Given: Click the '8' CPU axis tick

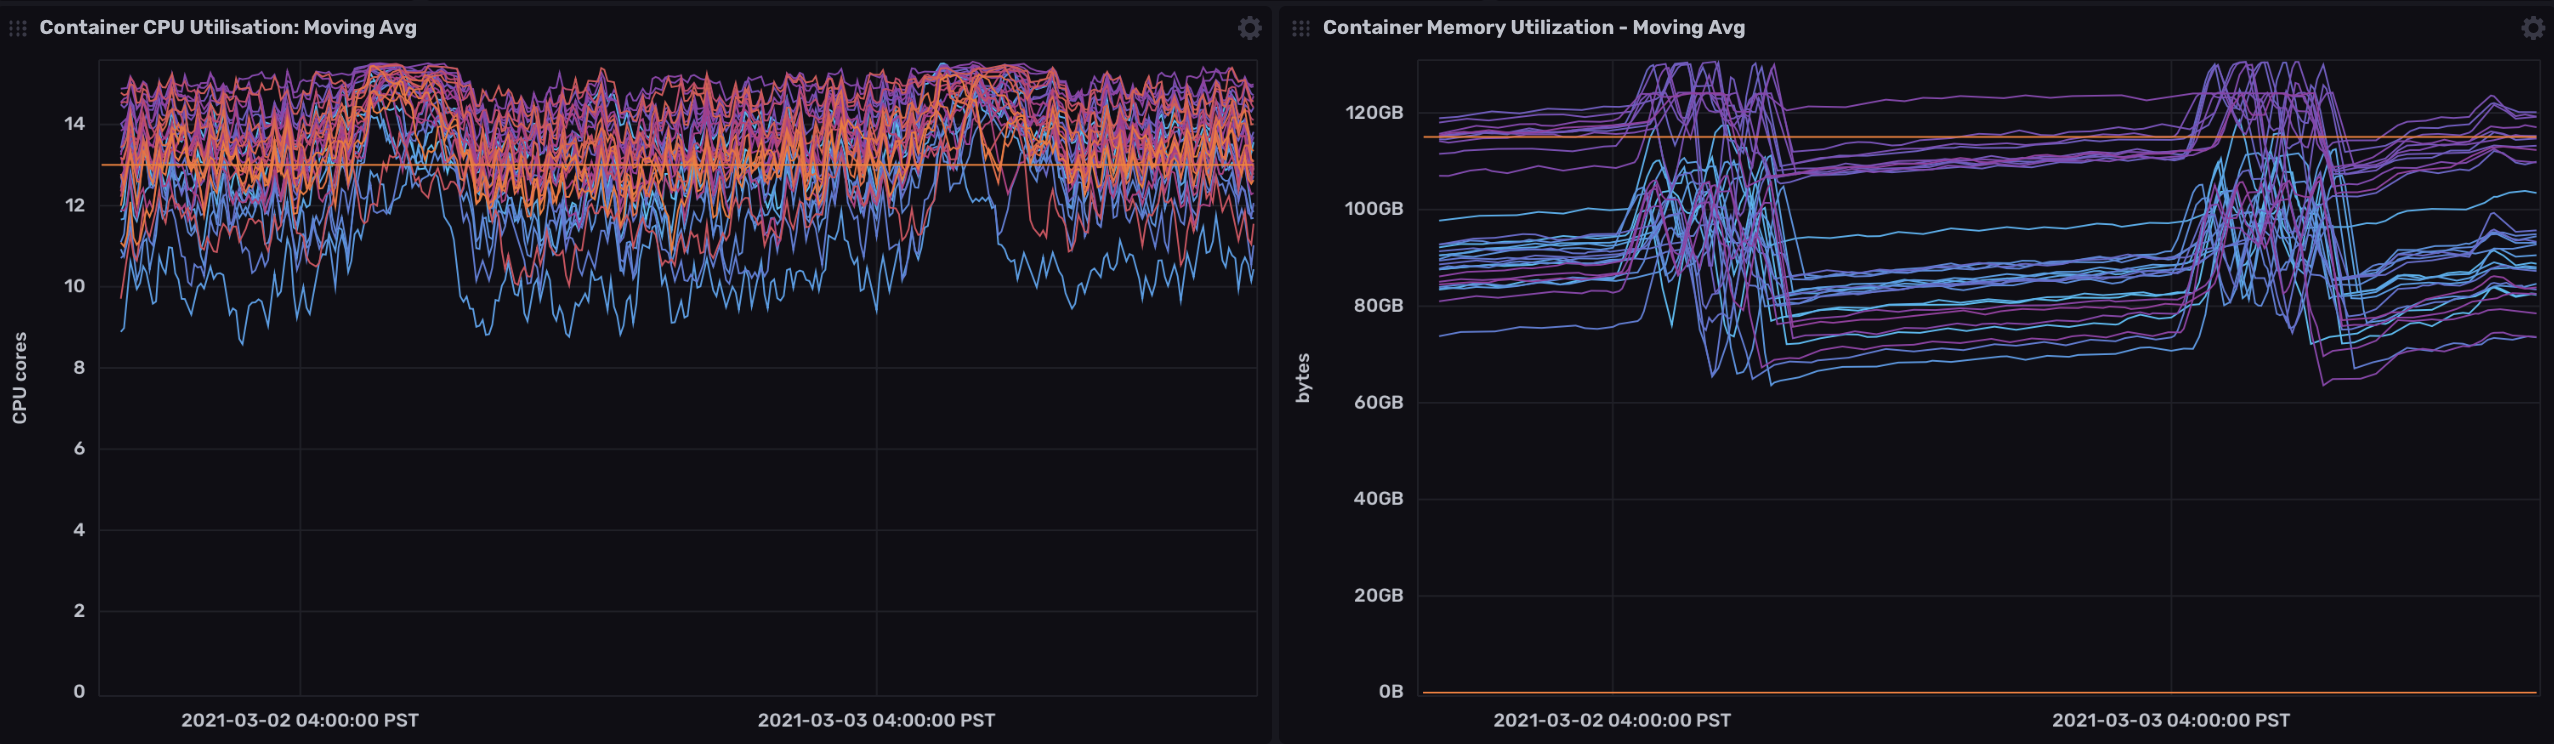Looking at the screenshot, I should click(x=79, y=367).
